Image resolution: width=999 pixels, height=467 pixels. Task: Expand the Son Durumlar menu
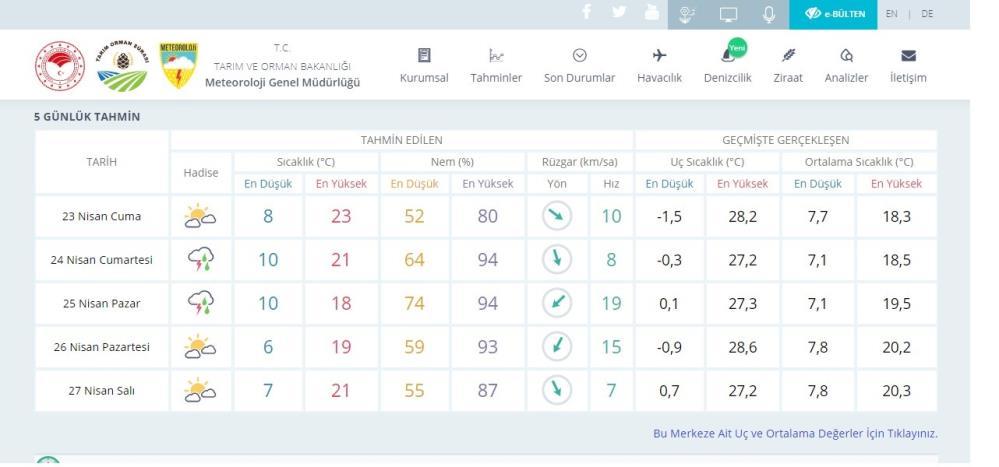click(579, 65)
